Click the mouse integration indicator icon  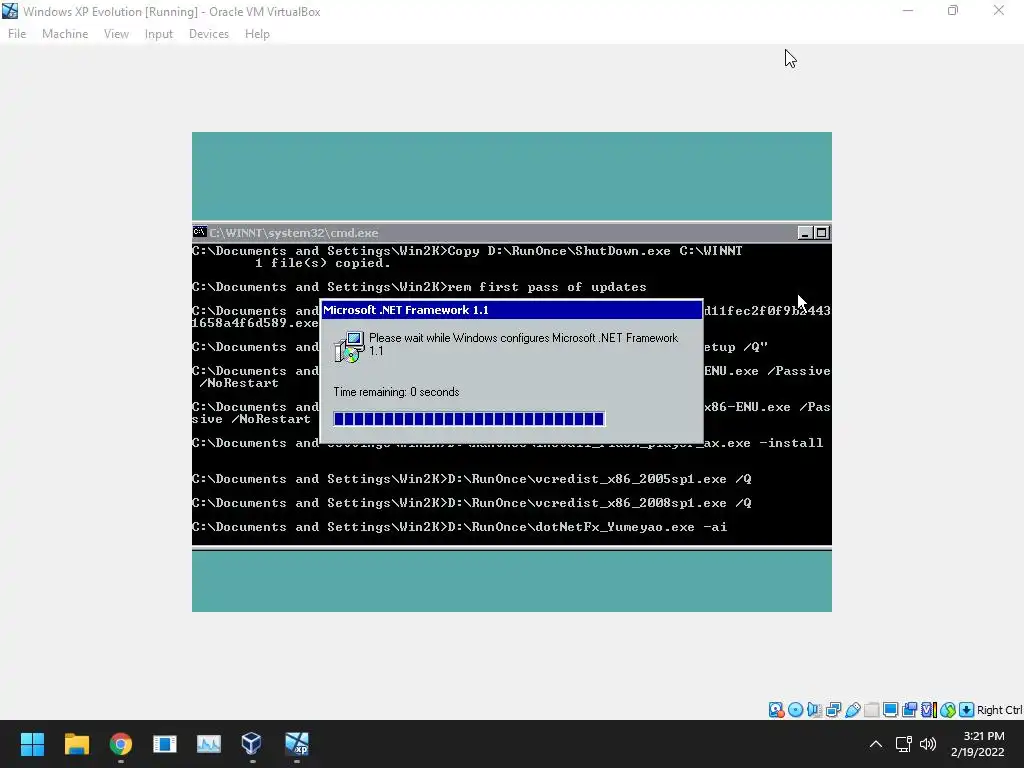[948, 710]
